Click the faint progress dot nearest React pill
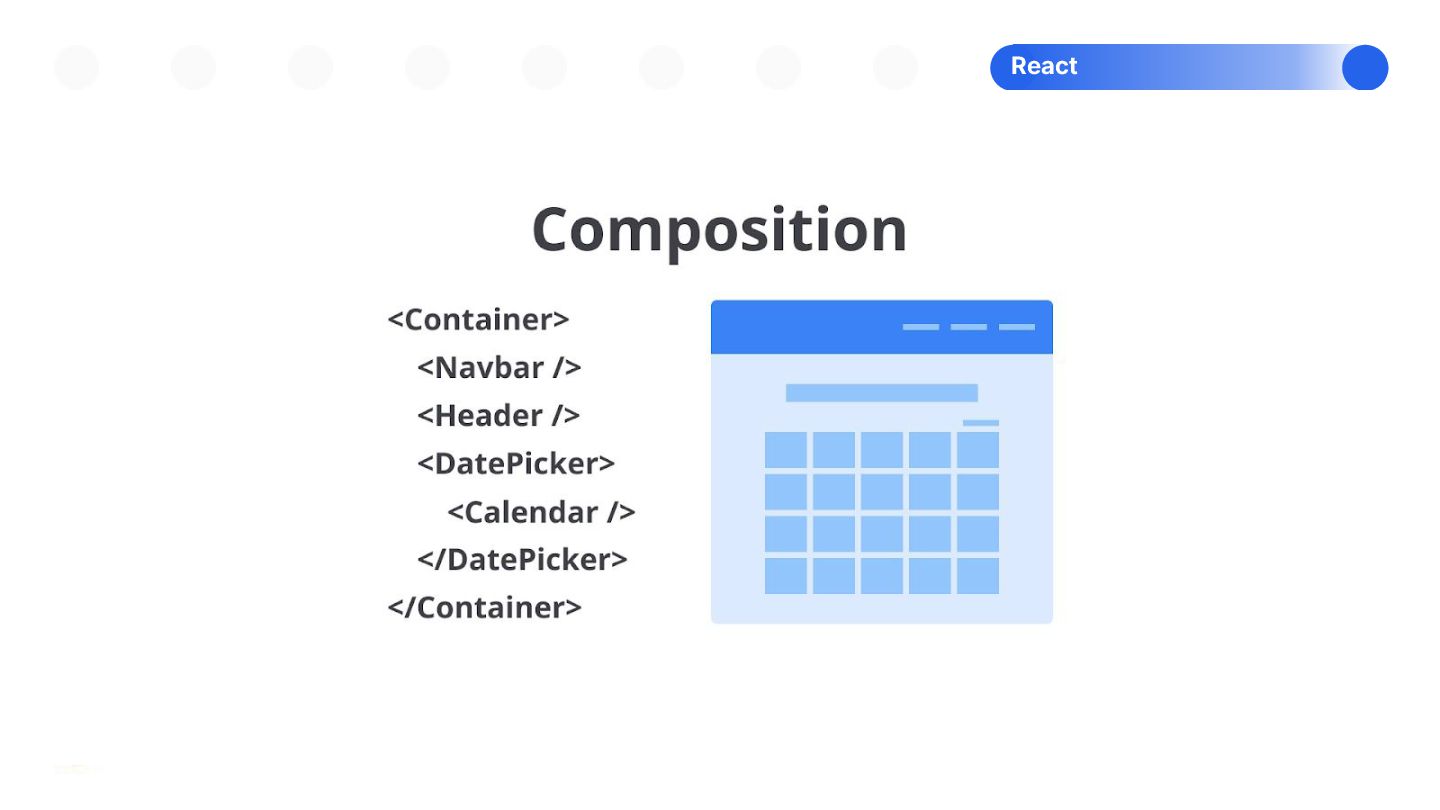Viewport: 1440px width, 810px height. pos(895,68)
